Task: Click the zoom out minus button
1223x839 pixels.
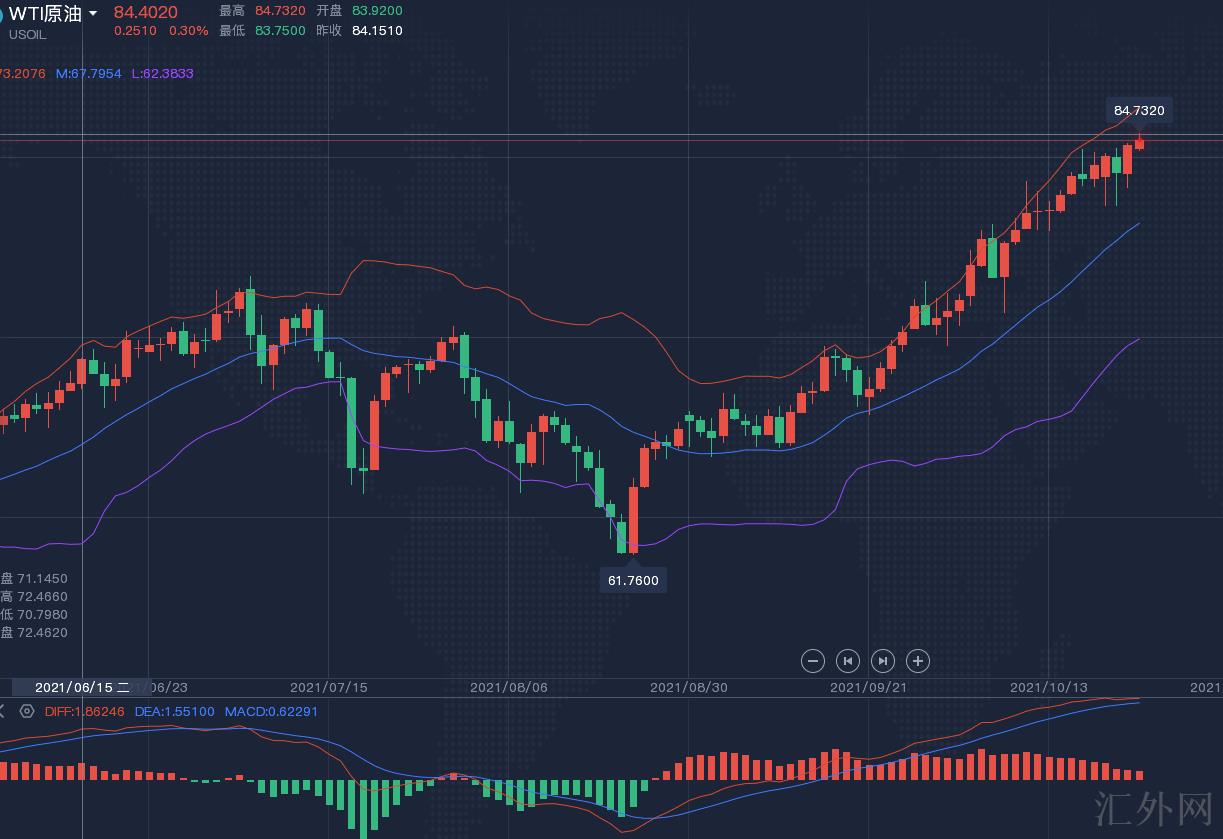Action: (813, 660)
